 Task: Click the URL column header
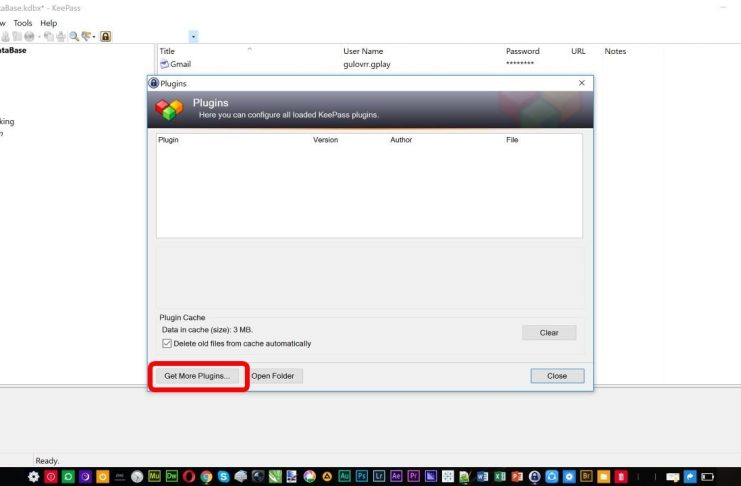pos(578,51)
